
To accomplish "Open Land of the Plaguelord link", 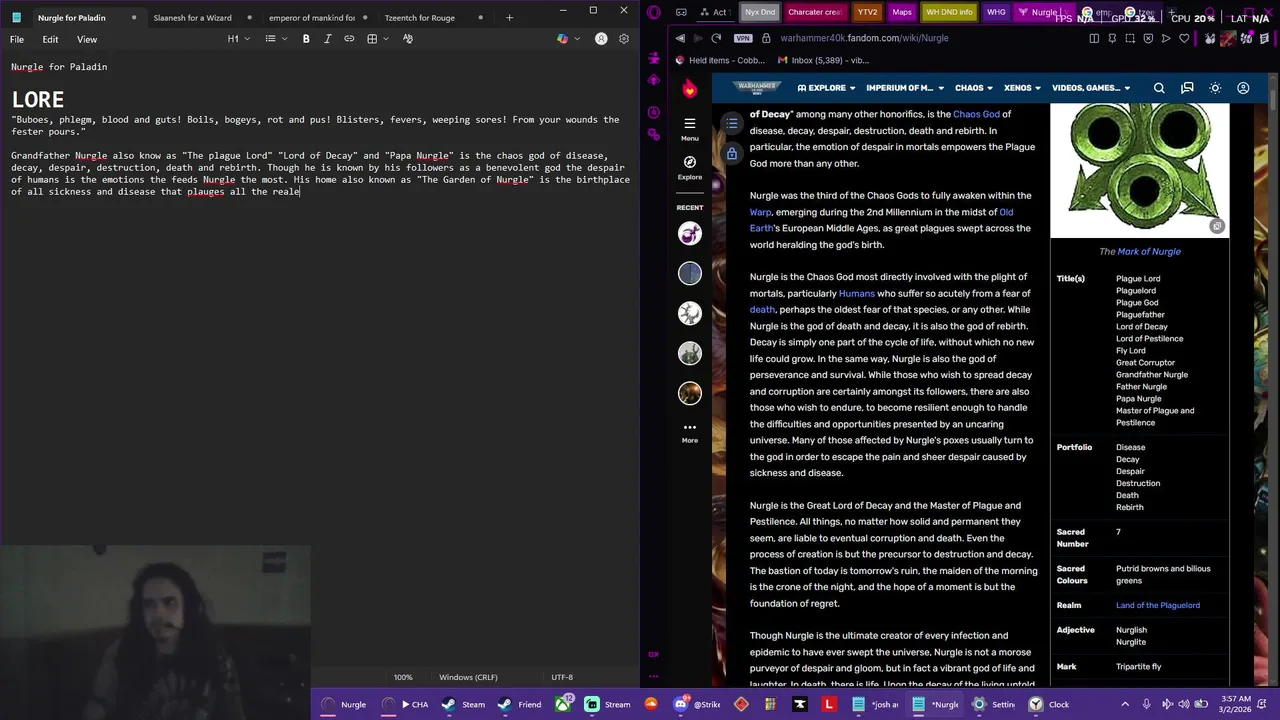I will (x=1158, y=605).
